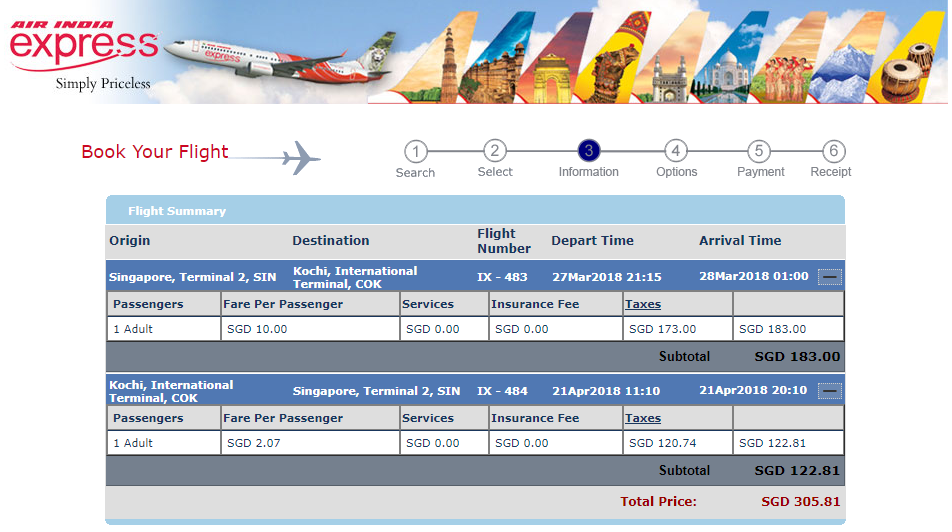Viewport: 952px width, 532px height.
Task: Click flight number IX - 483
Action: point(502,277)
